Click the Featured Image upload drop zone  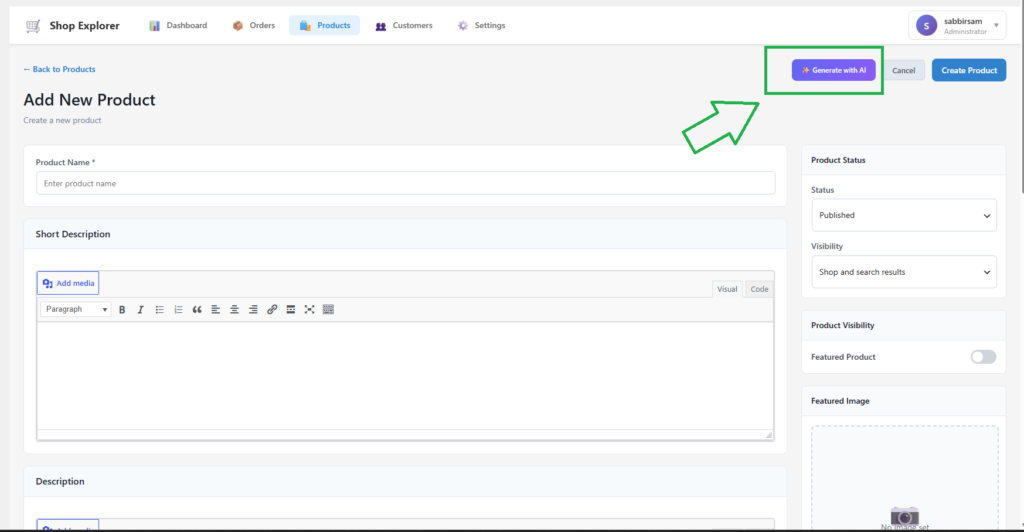point(904,478)
